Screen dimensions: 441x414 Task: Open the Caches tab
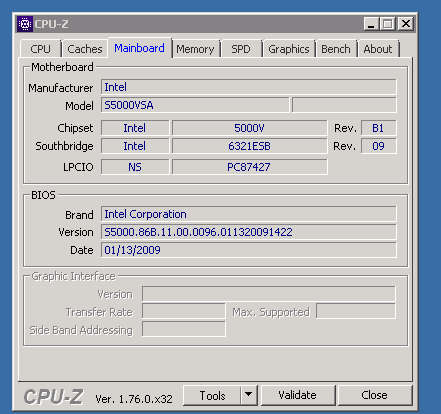pos(85,49)
